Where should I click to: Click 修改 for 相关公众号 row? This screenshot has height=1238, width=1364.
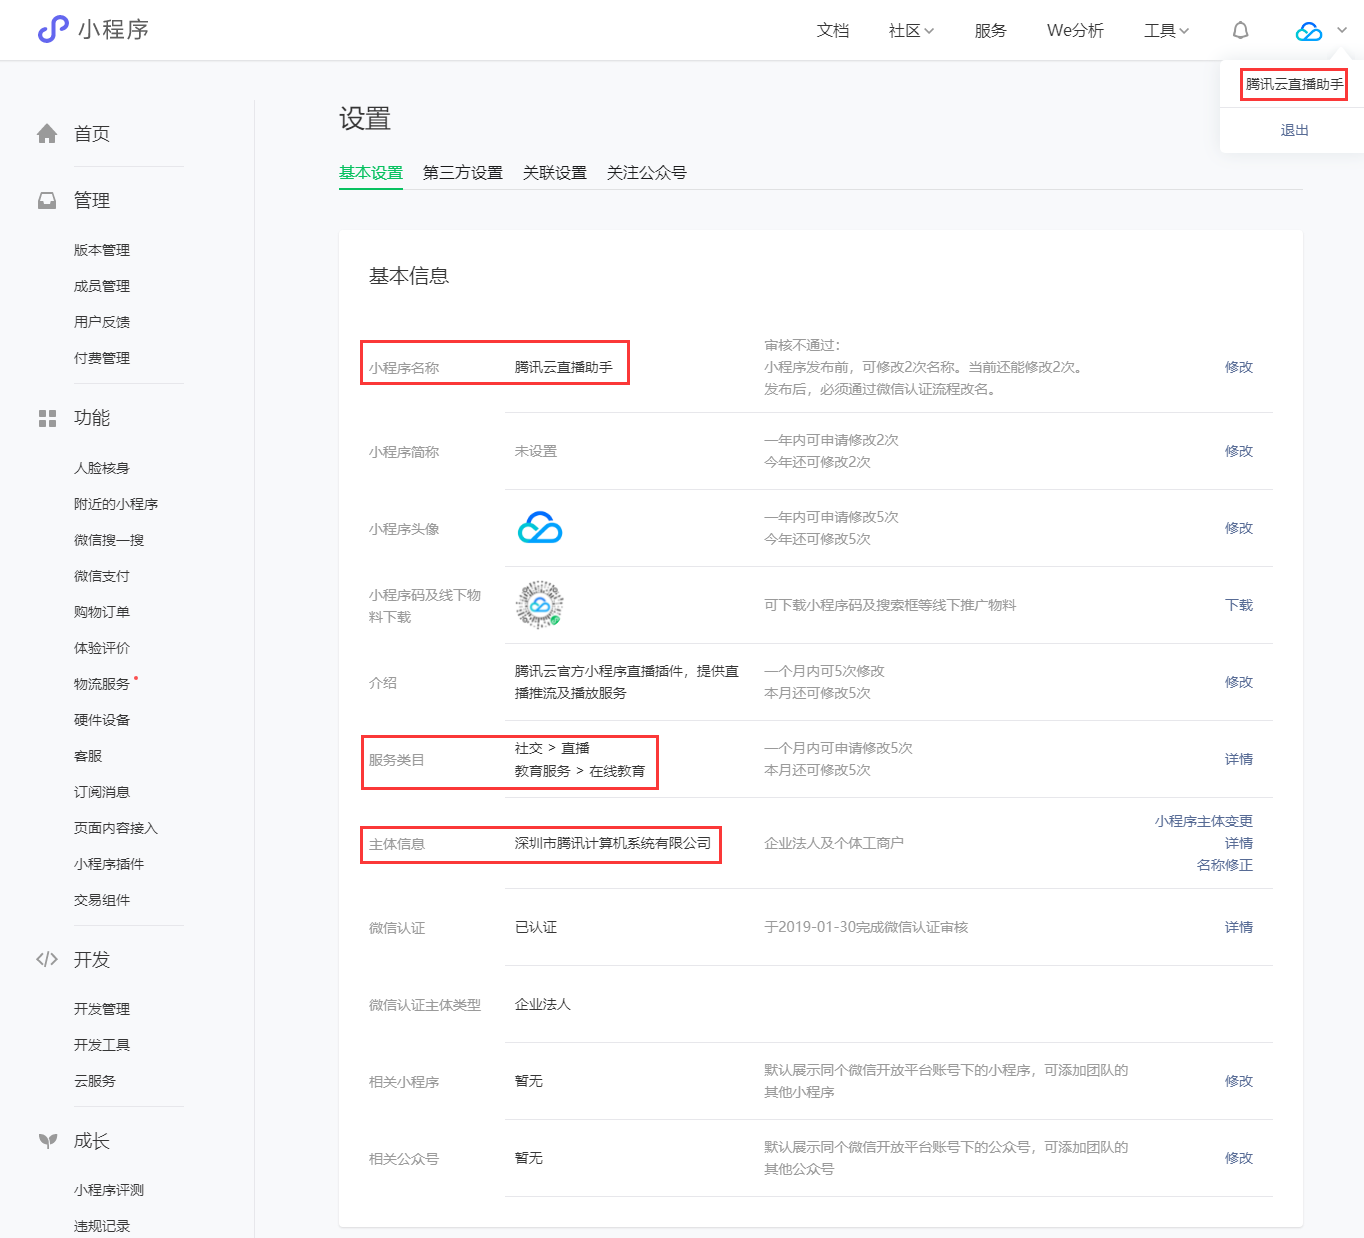tap(1239, 1158)
